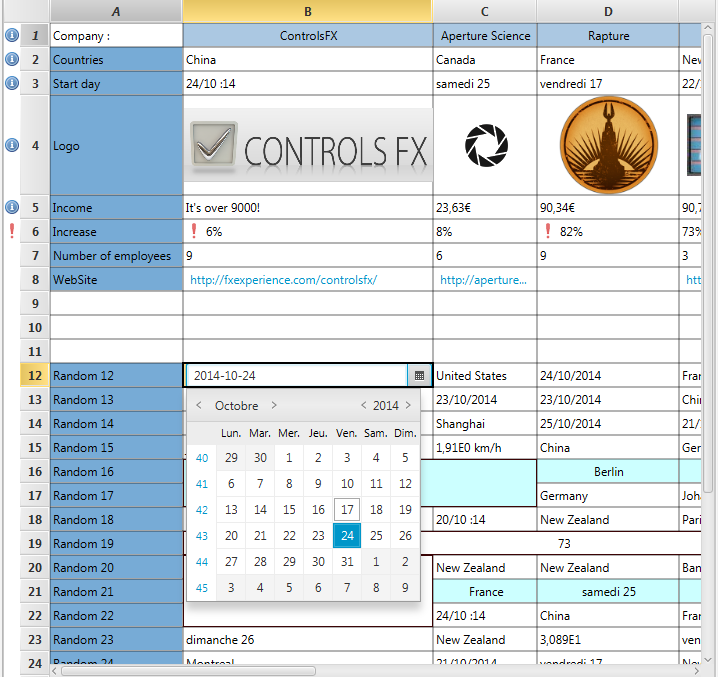Go to previous month before Octobre
This screenshot has height=677, width=718.
coord(199,405)
